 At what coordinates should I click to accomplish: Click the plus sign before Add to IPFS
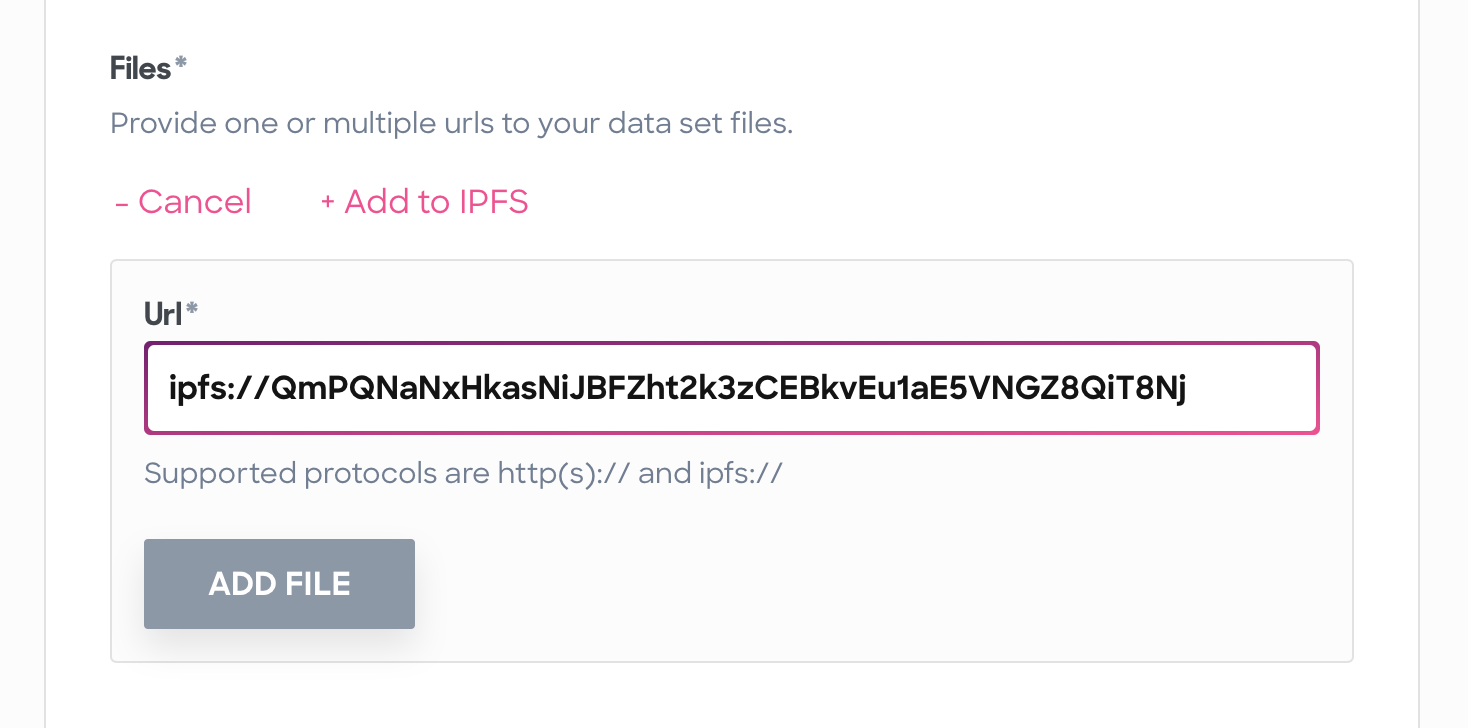327,203
